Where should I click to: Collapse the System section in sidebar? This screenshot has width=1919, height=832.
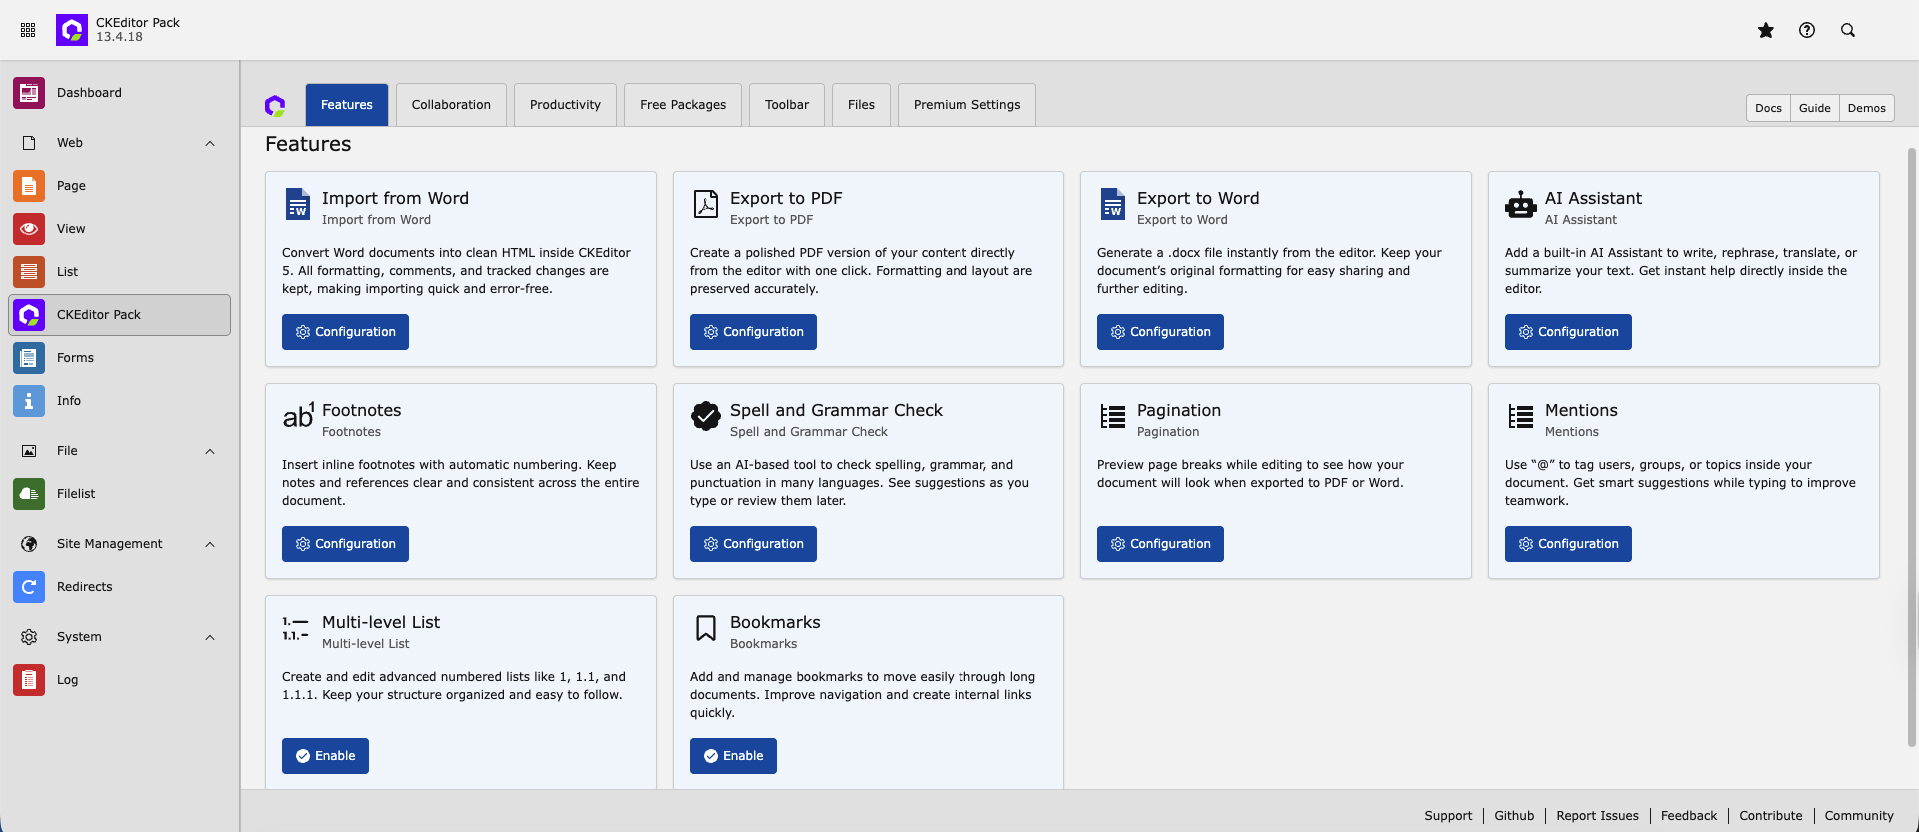coord(210,637)
